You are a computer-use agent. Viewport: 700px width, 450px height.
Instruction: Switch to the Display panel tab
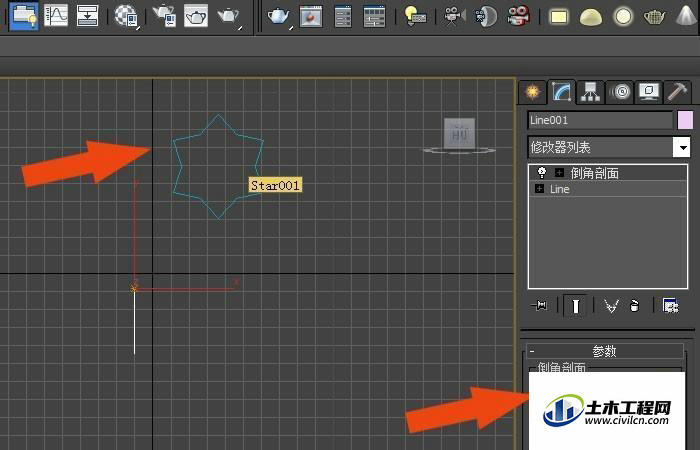(649, 92)
